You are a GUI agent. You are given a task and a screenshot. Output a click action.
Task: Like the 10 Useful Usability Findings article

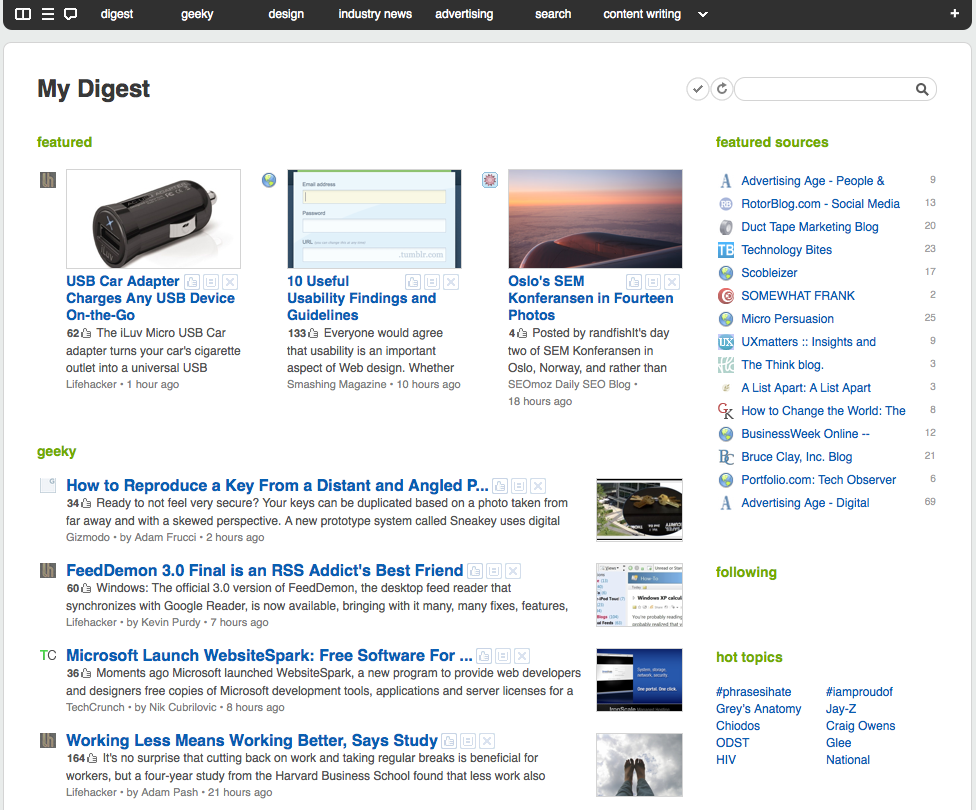413,282
